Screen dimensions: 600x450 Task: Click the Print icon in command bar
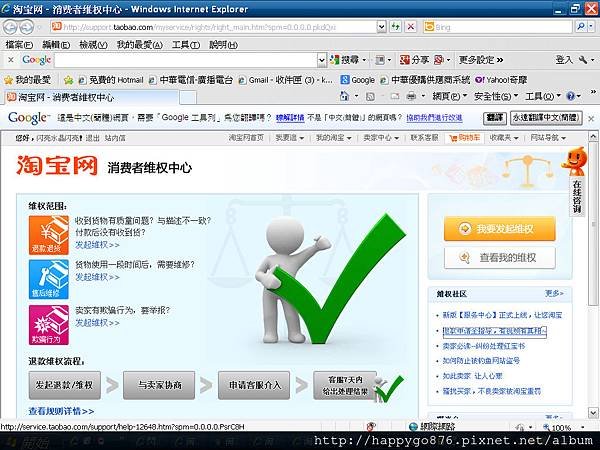click(411, 96)
